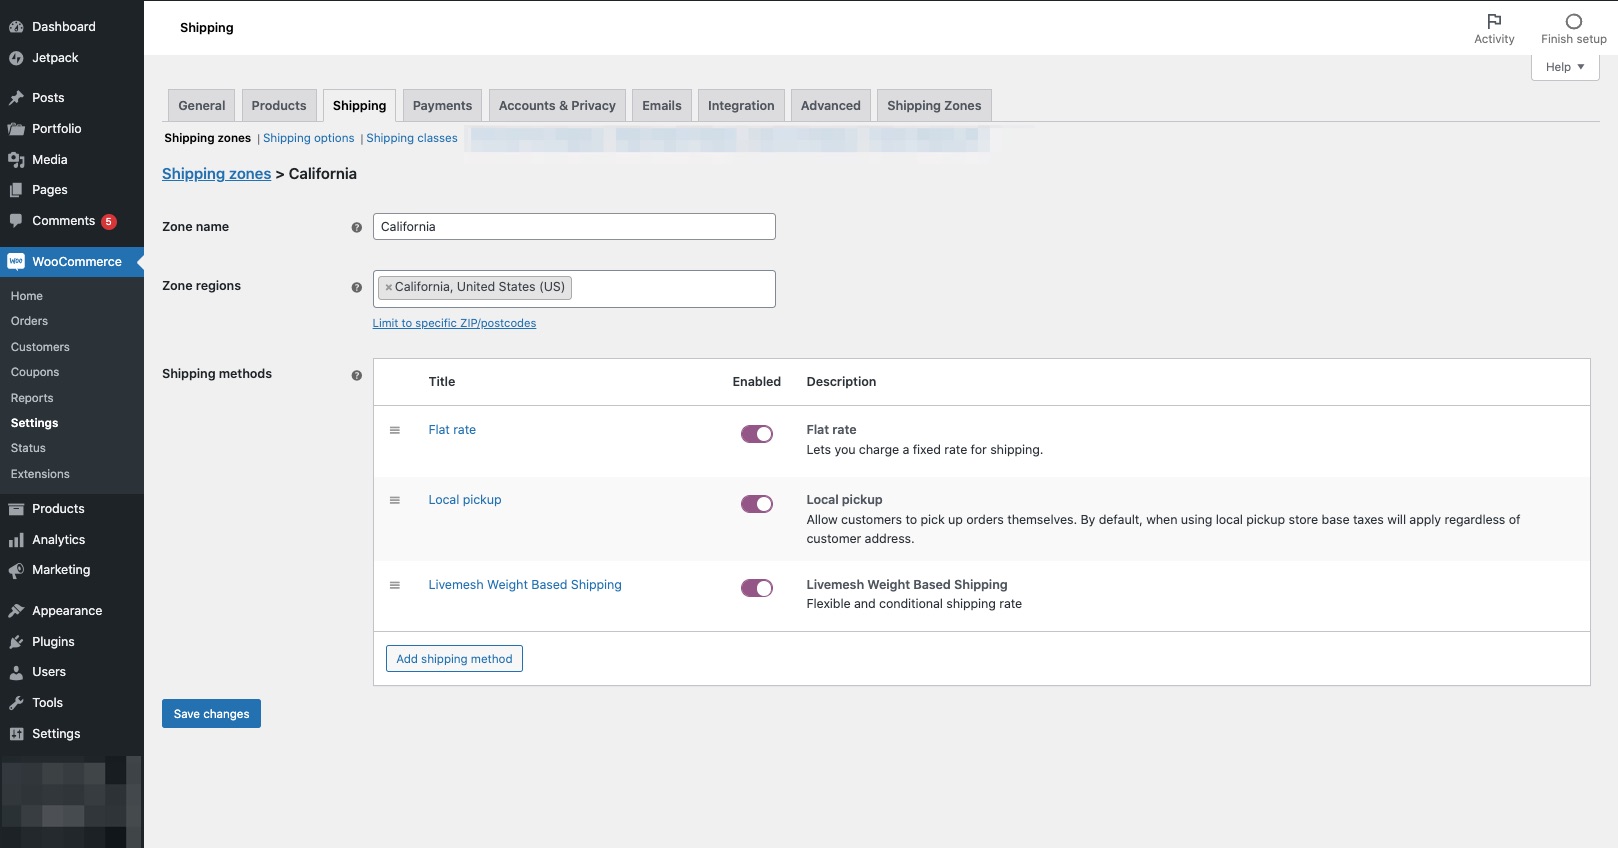The image size is (1618, 848).
Task: Switch to the Payments tab
Action: [x=442, y=106]
